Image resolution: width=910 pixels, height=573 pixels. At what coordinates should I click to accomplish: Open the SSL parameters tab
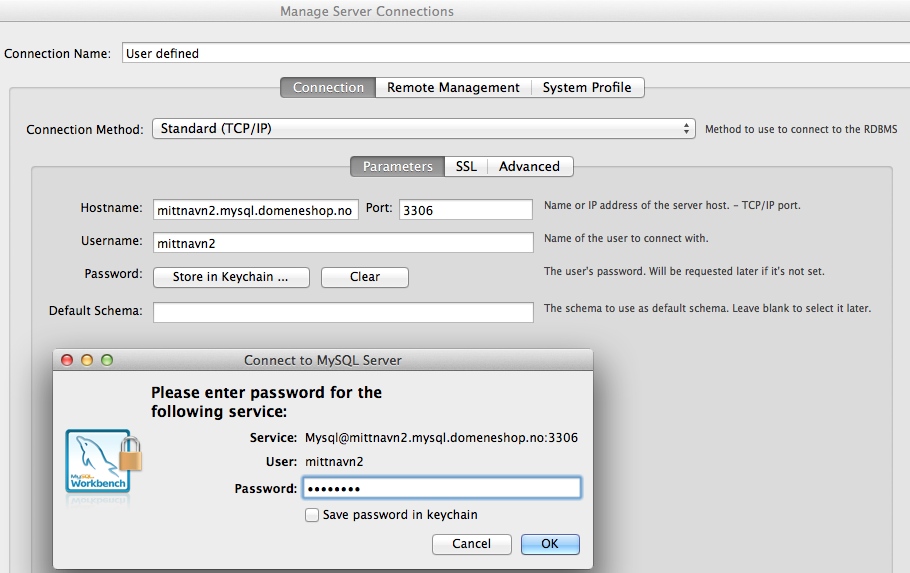[466, 167]
